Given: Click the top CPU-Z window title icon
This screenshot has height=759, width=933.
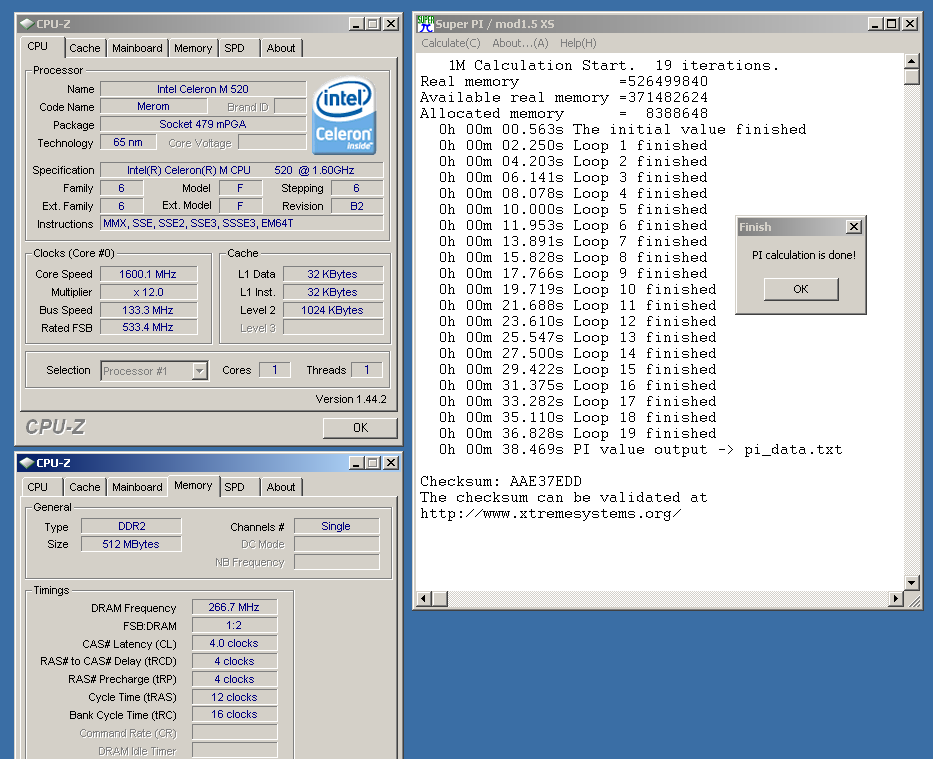Looking at the screenshot, I should pos(27,24).
